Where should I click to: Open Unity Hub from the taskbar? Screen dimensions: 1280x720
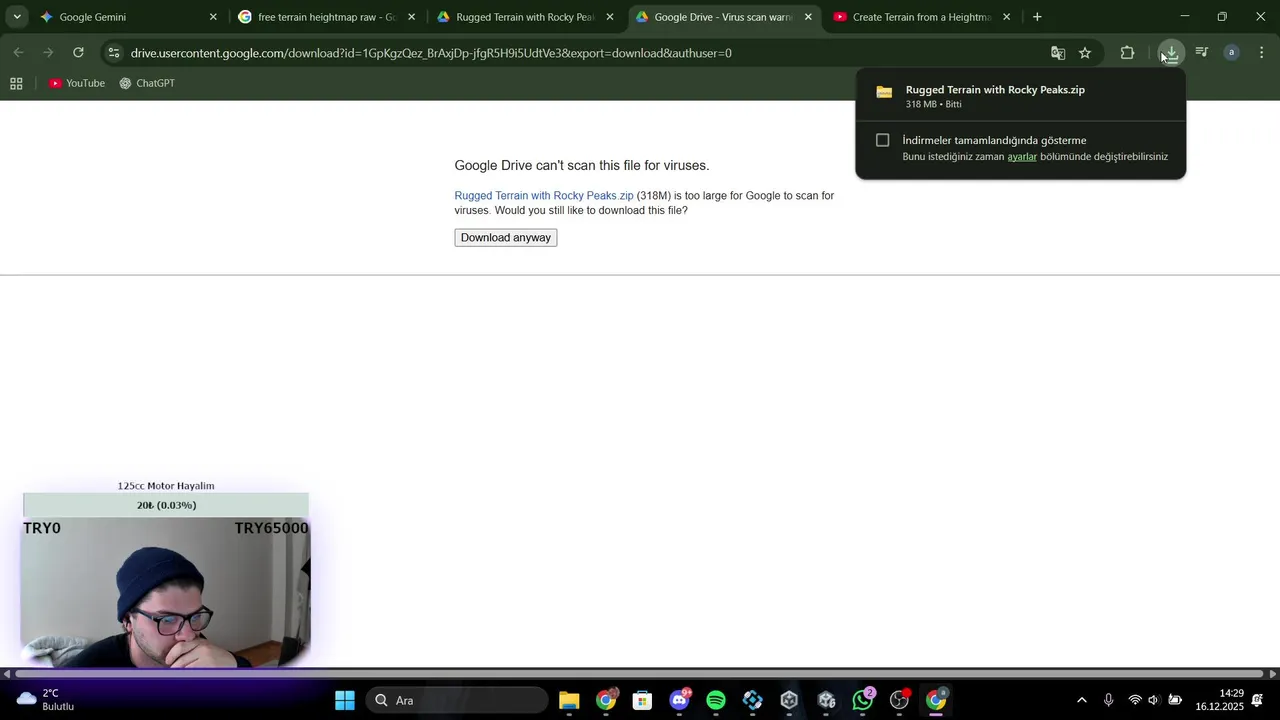coord(789,700)
